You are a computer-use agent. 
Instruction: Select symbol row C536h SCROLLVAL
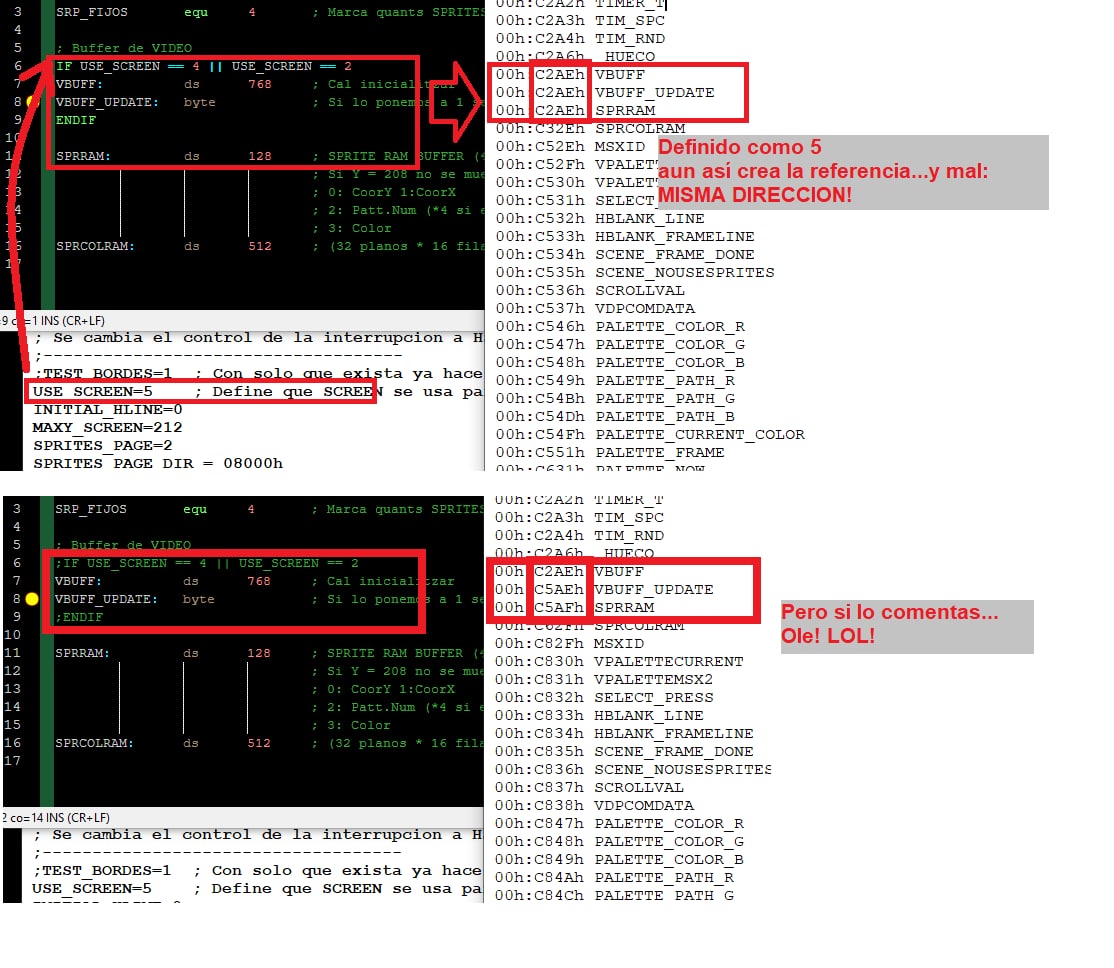[590, 290]
